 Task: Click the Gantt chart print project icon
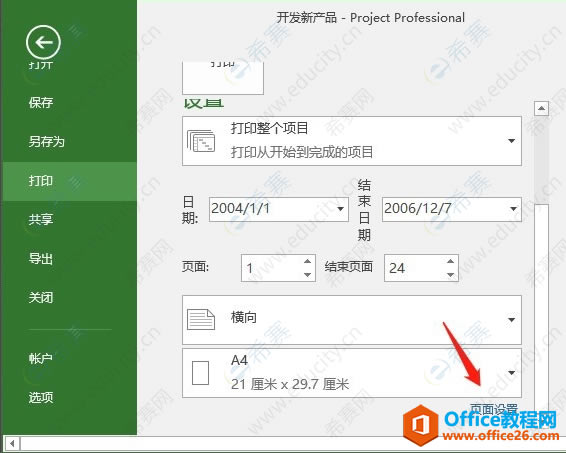click(x=201, y=141)
